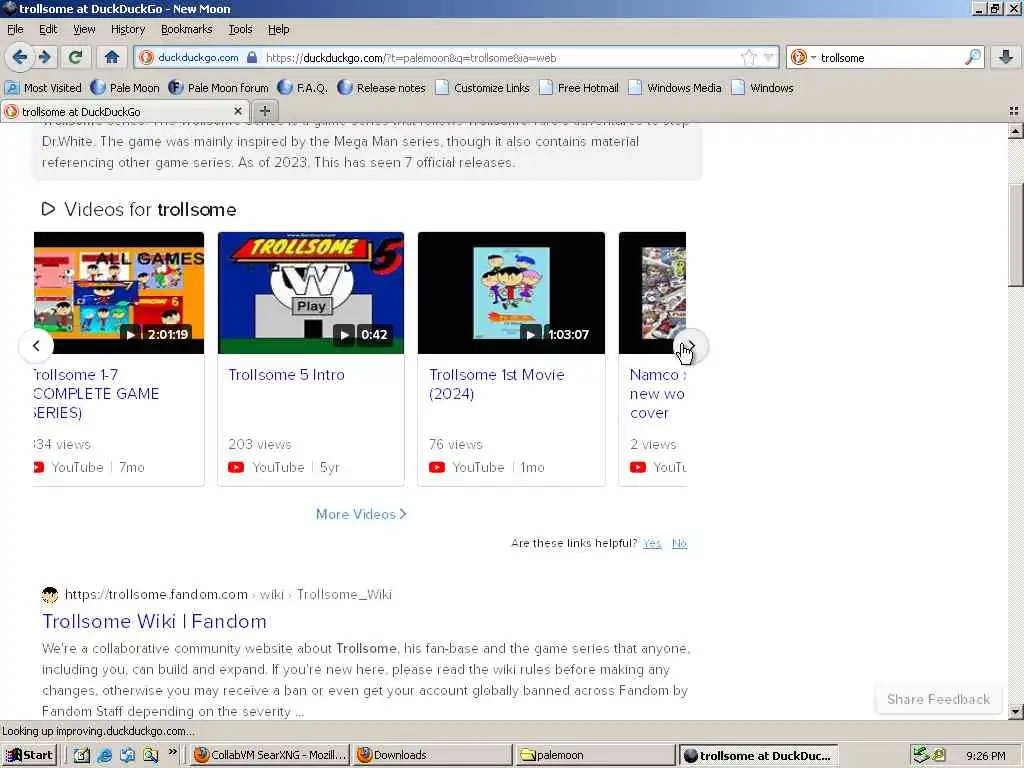This screenshot has height=768, width=1024.
Task: Open the Windows bookmark in the bookmarks toolbar
Action: click(x=763, y=88)
